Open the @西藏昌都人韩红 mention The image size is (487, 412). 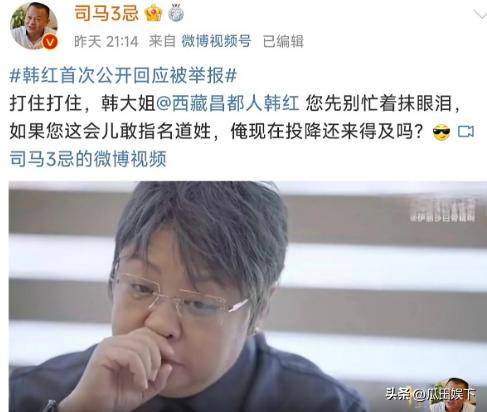[227, 104]
